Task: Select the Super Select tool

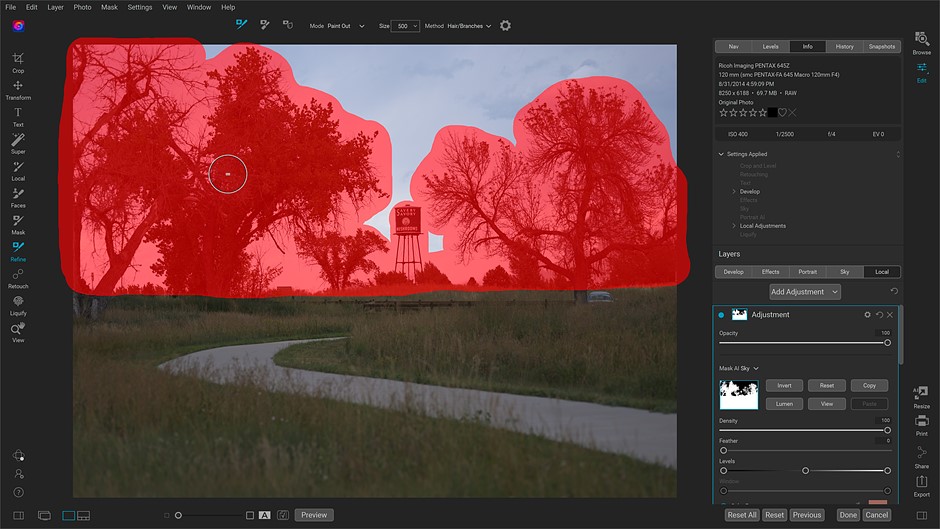Action: tap(18, 143)
